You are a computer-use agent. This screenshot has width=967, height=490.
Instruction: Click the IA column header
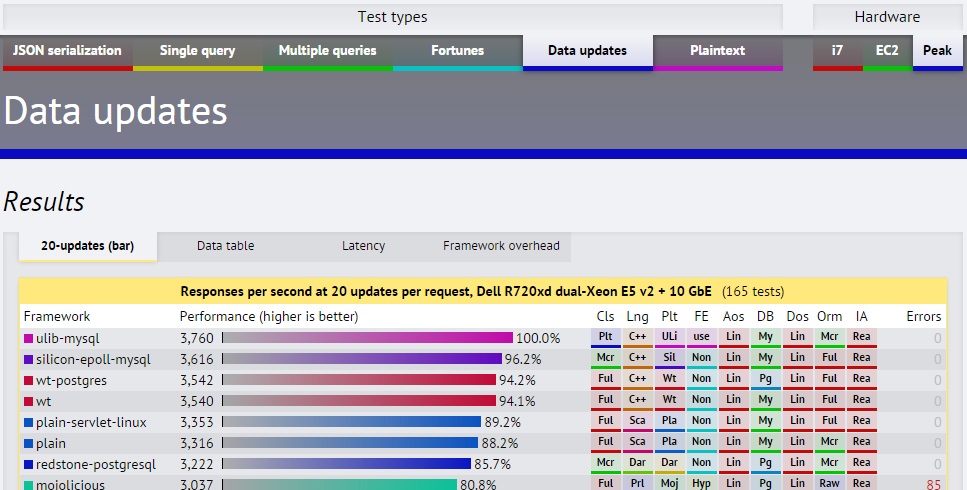(x=862, y=316)
